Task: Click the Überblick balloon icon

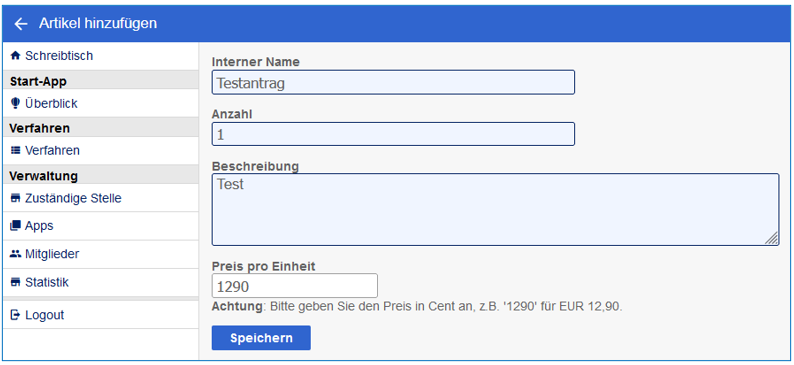Action: tap(15, 103)
